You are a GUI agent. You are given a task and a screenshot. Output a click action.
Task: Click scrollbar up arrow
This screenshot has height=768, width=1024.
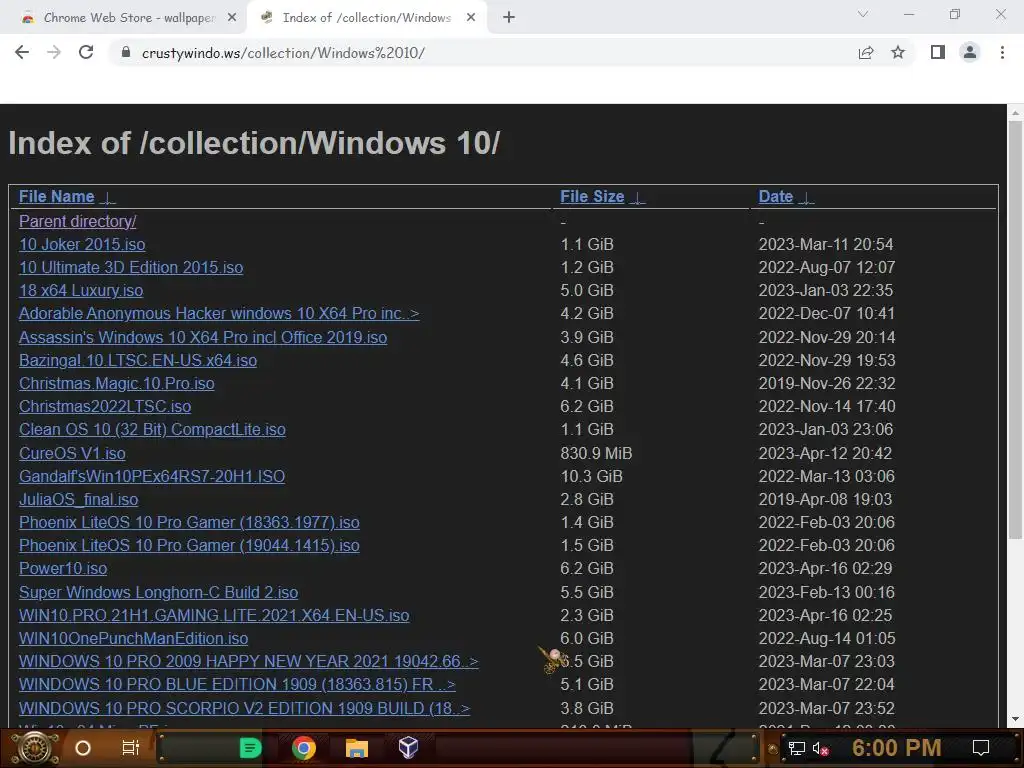tap(1015, 112)
